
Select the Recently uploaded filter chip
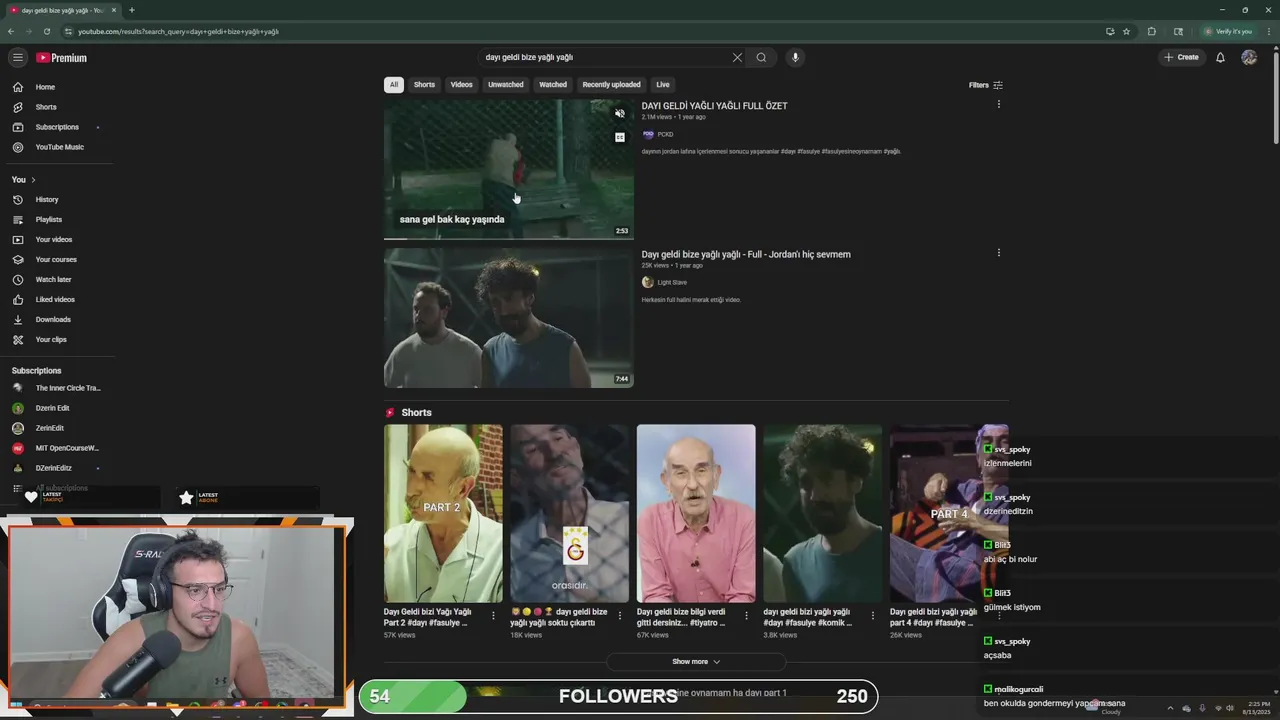coord(611,85)
